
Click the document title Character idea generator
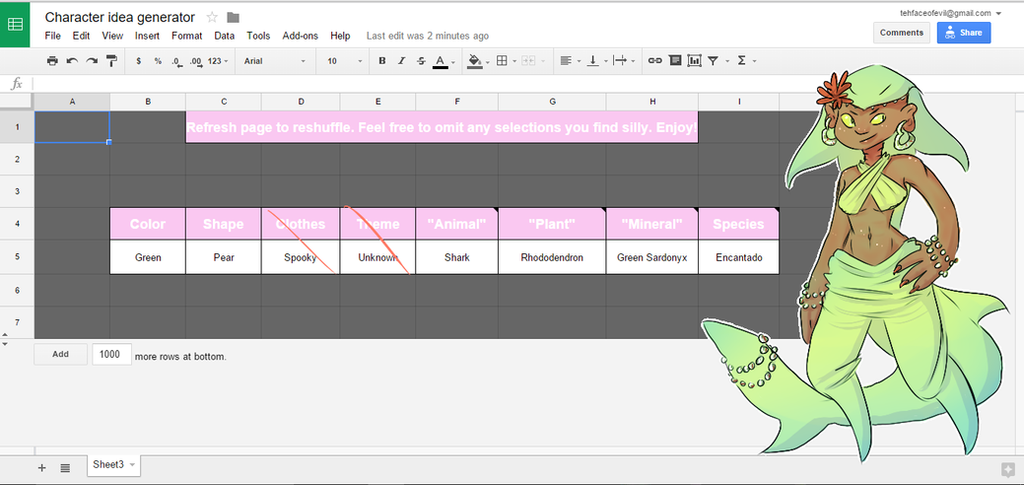tap(120, 18)
